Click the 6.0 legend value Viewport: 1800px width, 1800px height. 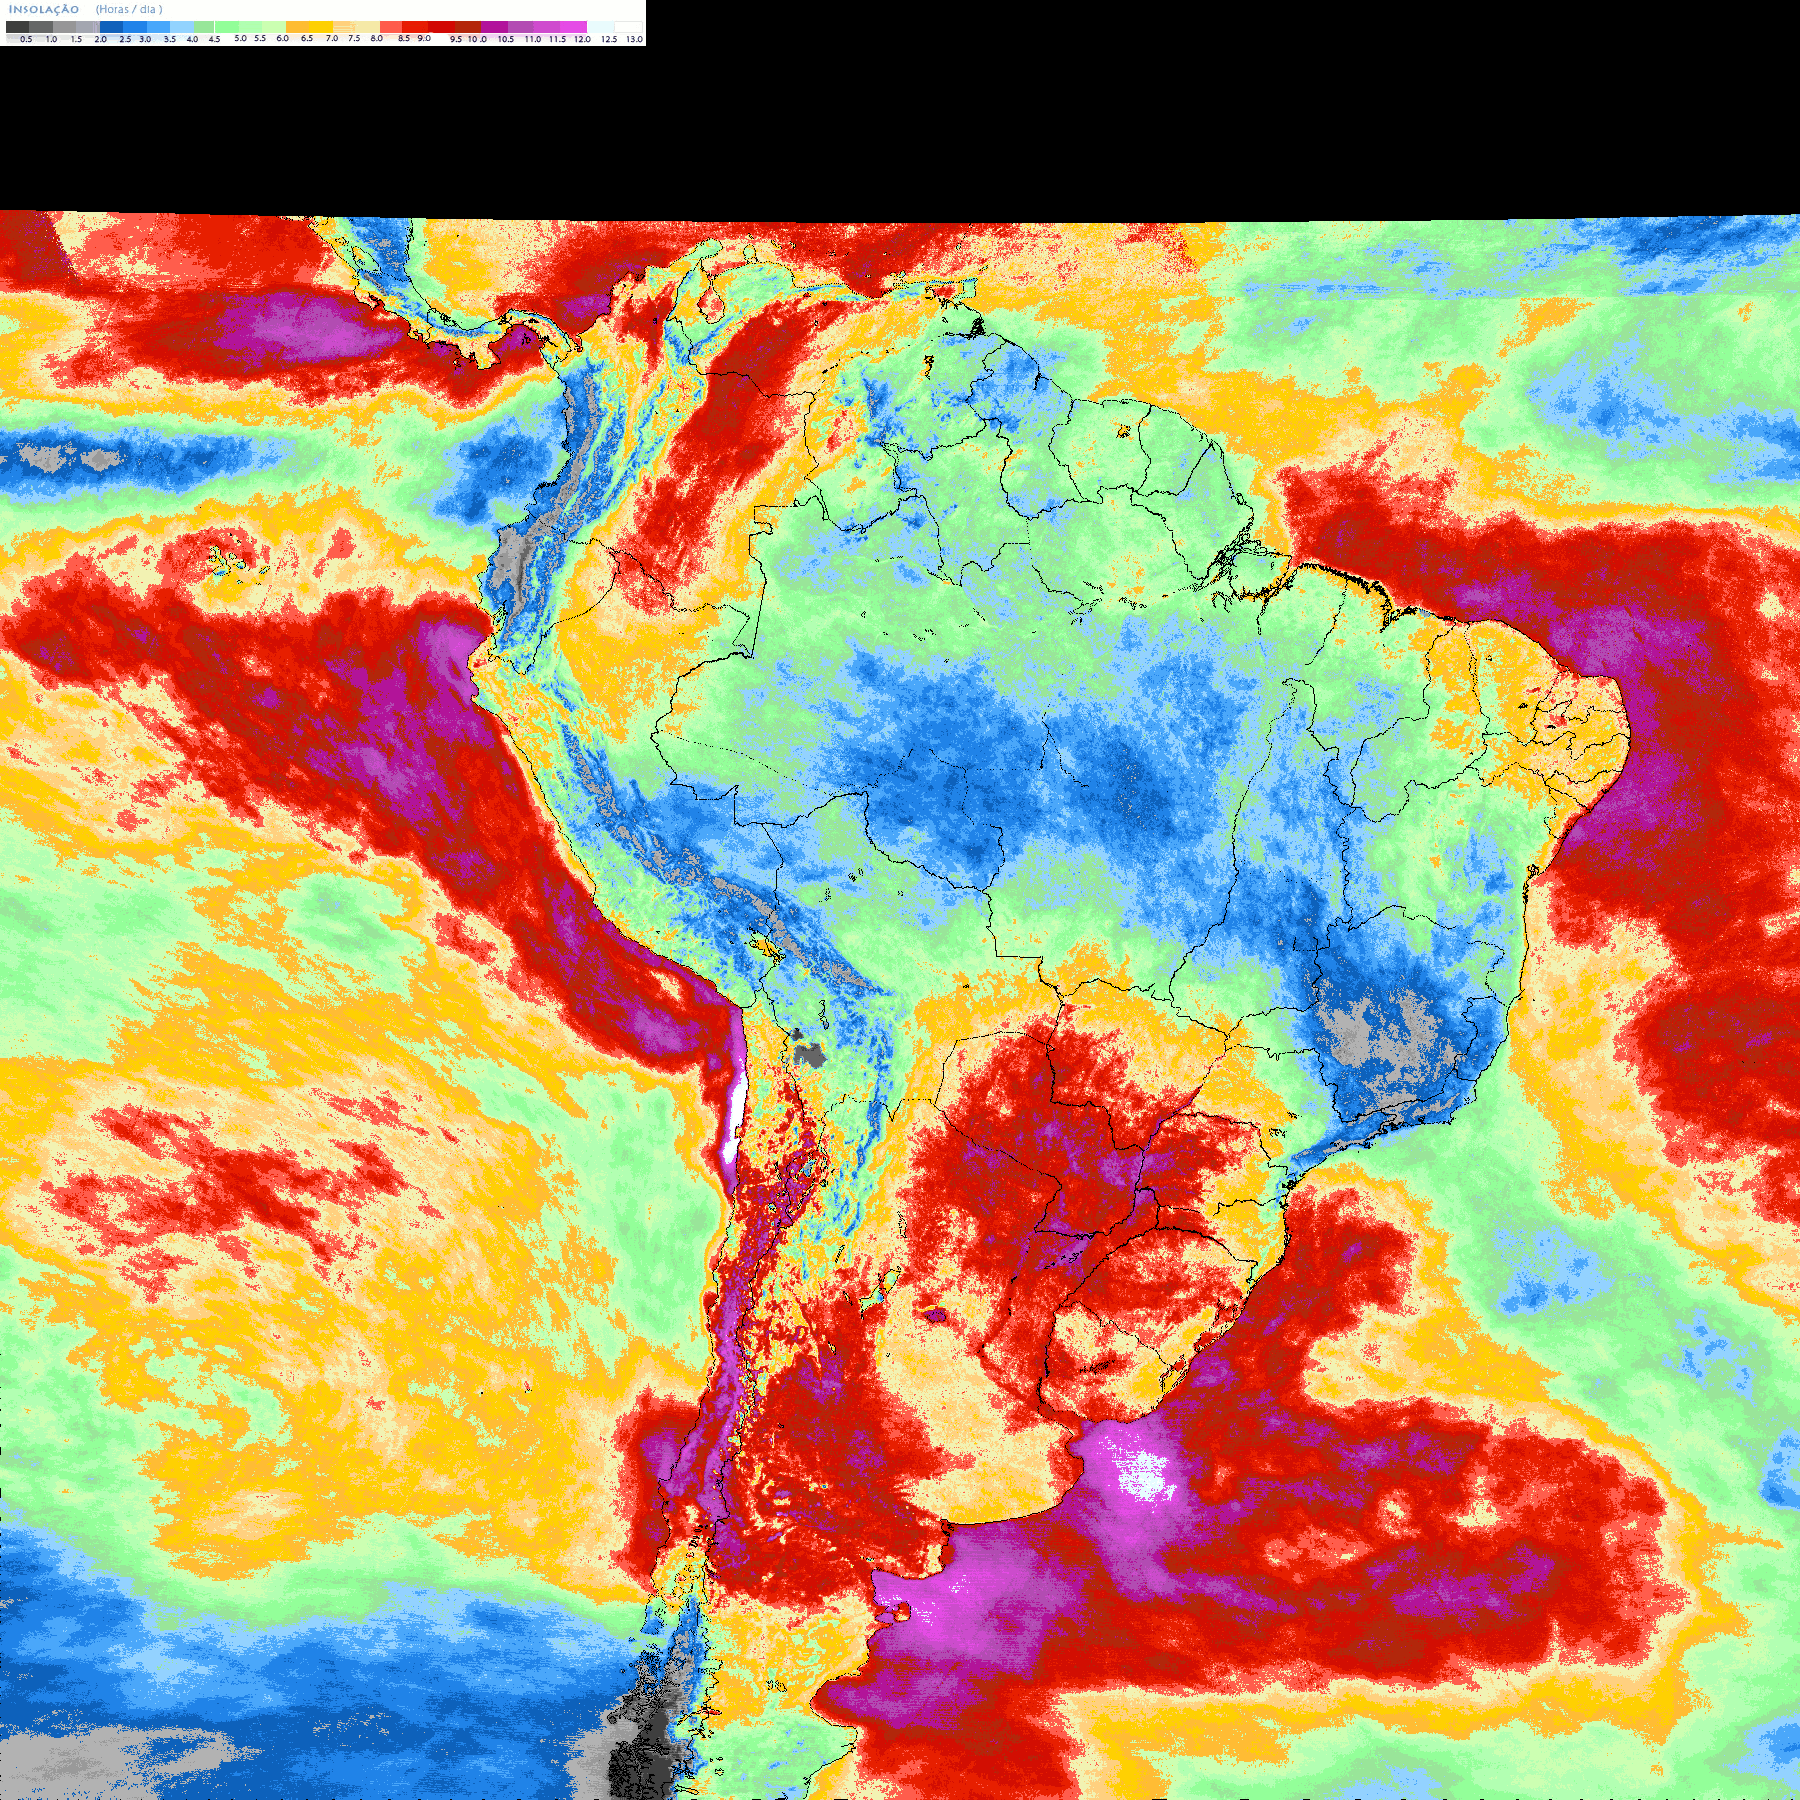[282, 38]
